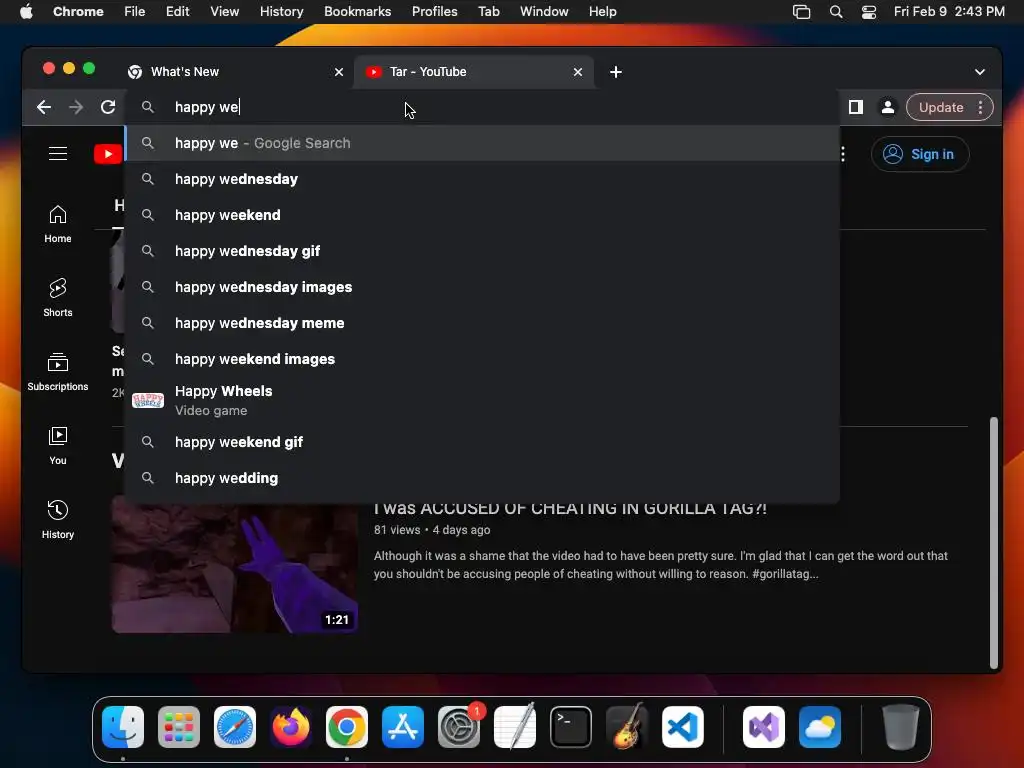Click the menu bar clock
The image size is (1024, 768).
pos(949,12)
